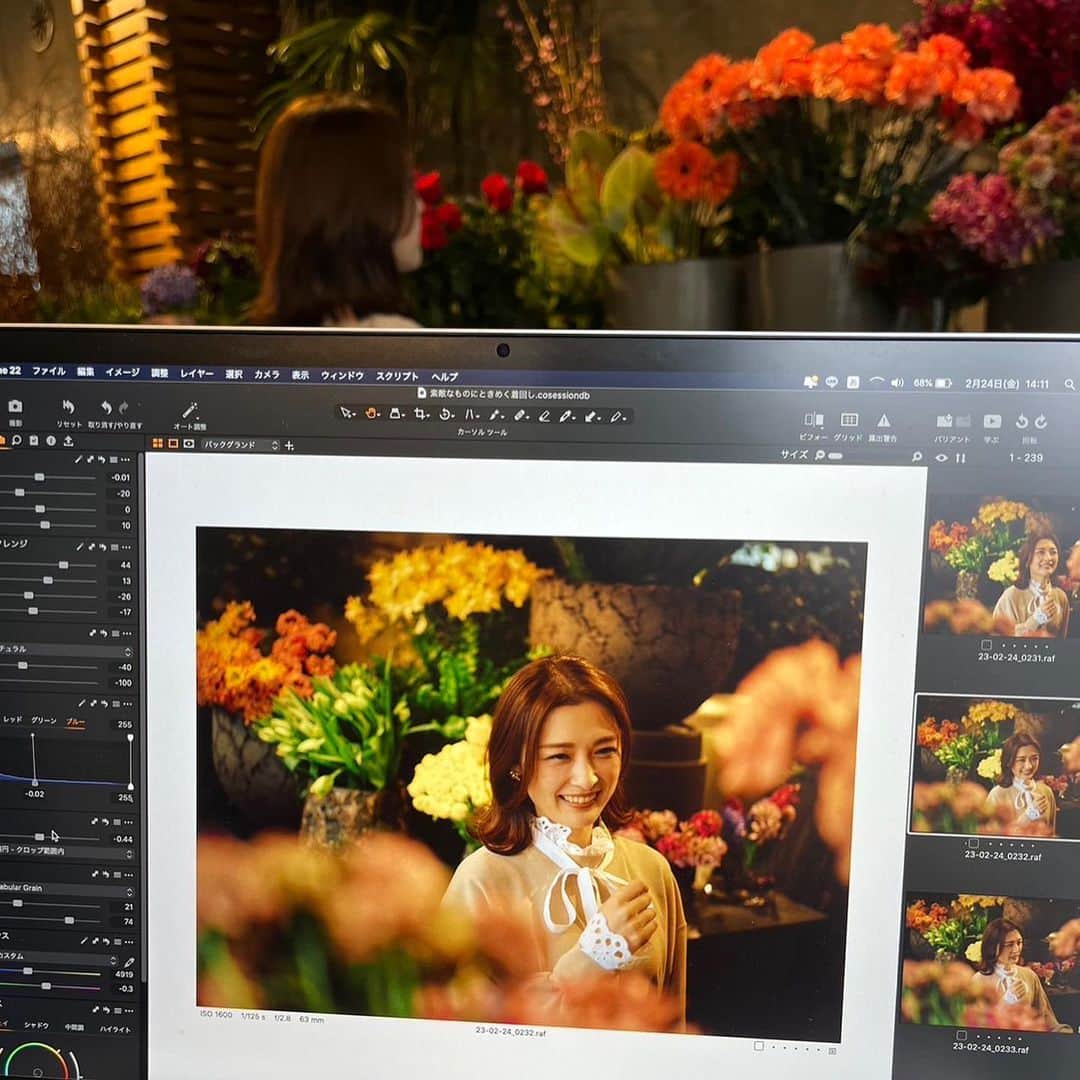1080x1080 pixels.
Task: Open the ファイル menu
Action: click(x=50, y=371)
